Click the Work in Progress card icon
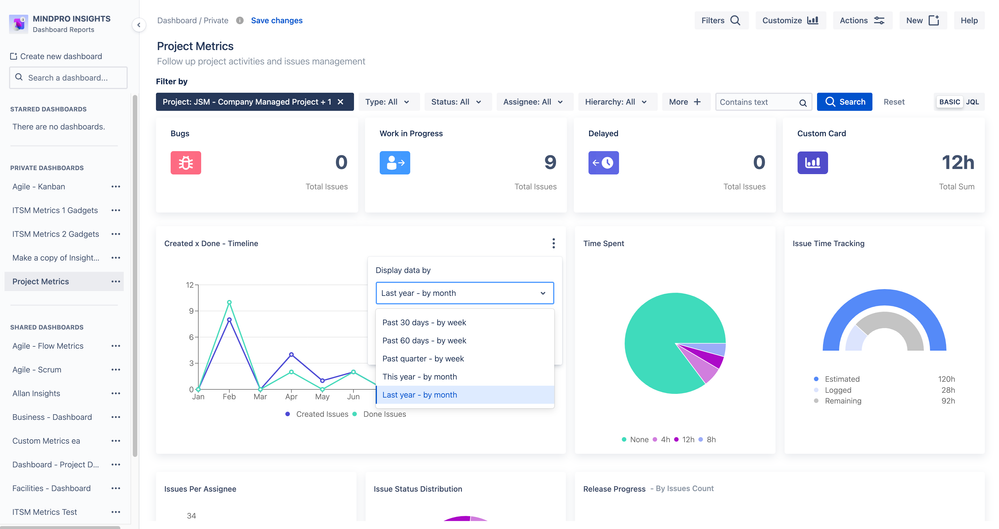This screenshot has height=529, width=999. 395,163
